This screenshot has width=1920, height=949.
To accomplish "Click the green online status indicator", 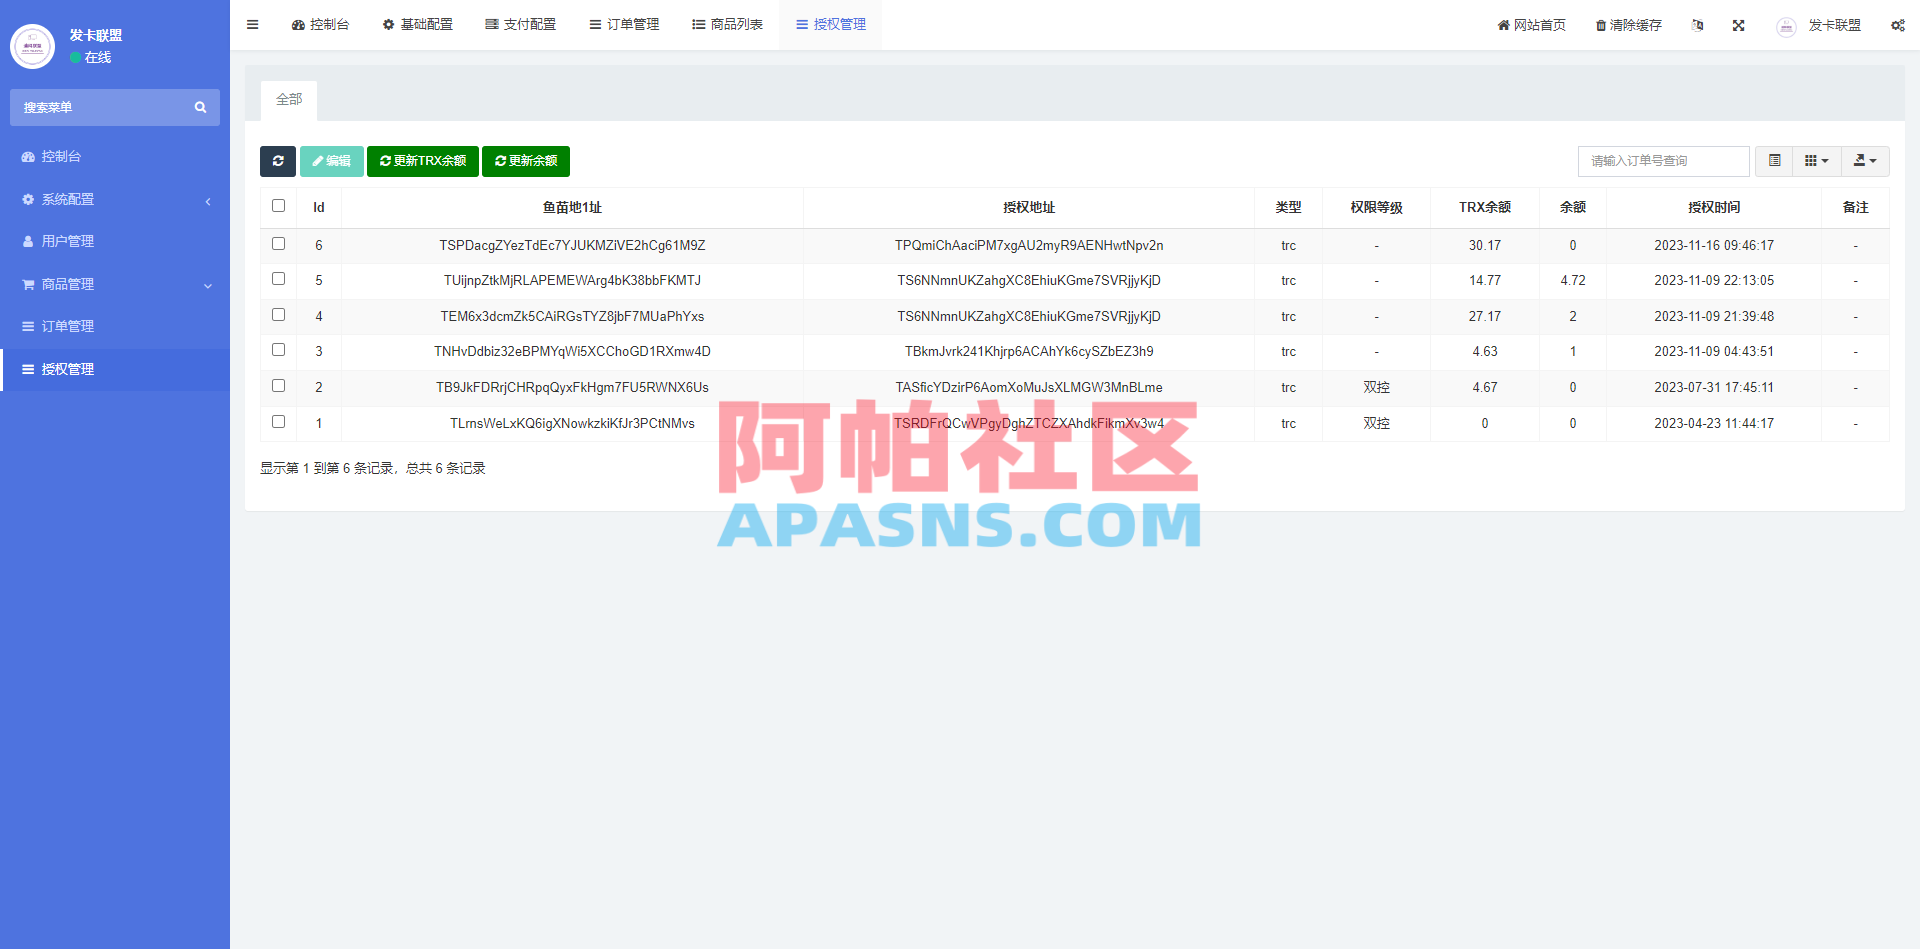I will [75, 57].
